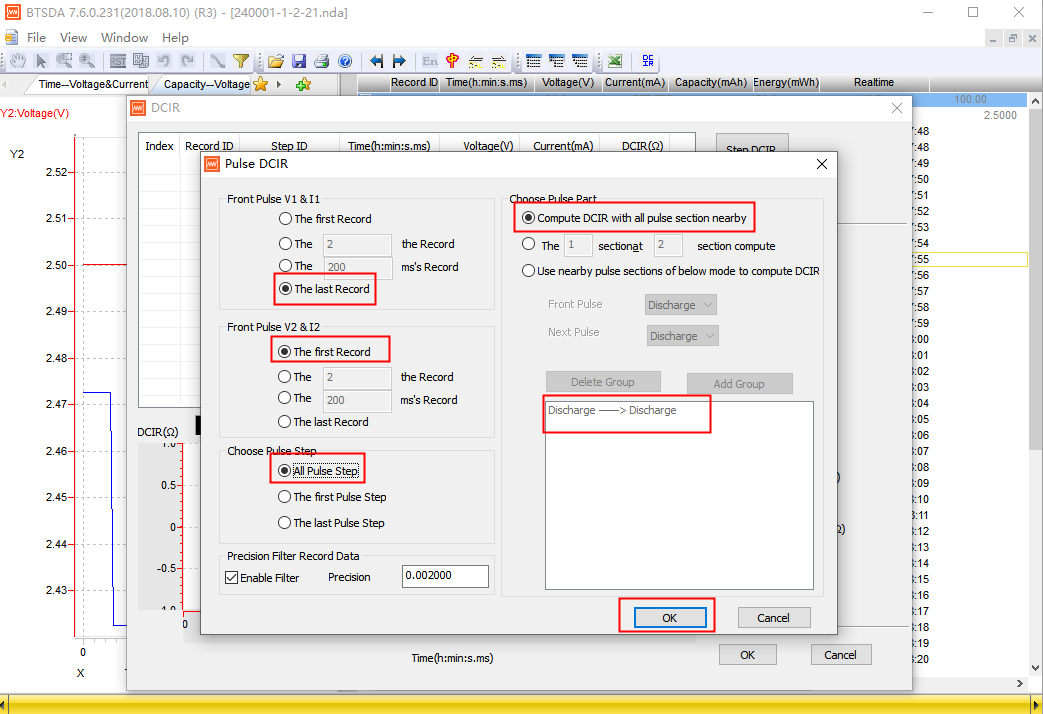Select the curve line tool icon
The image size is (1043, 714).
pyautogui.click(x=218, y=61)
